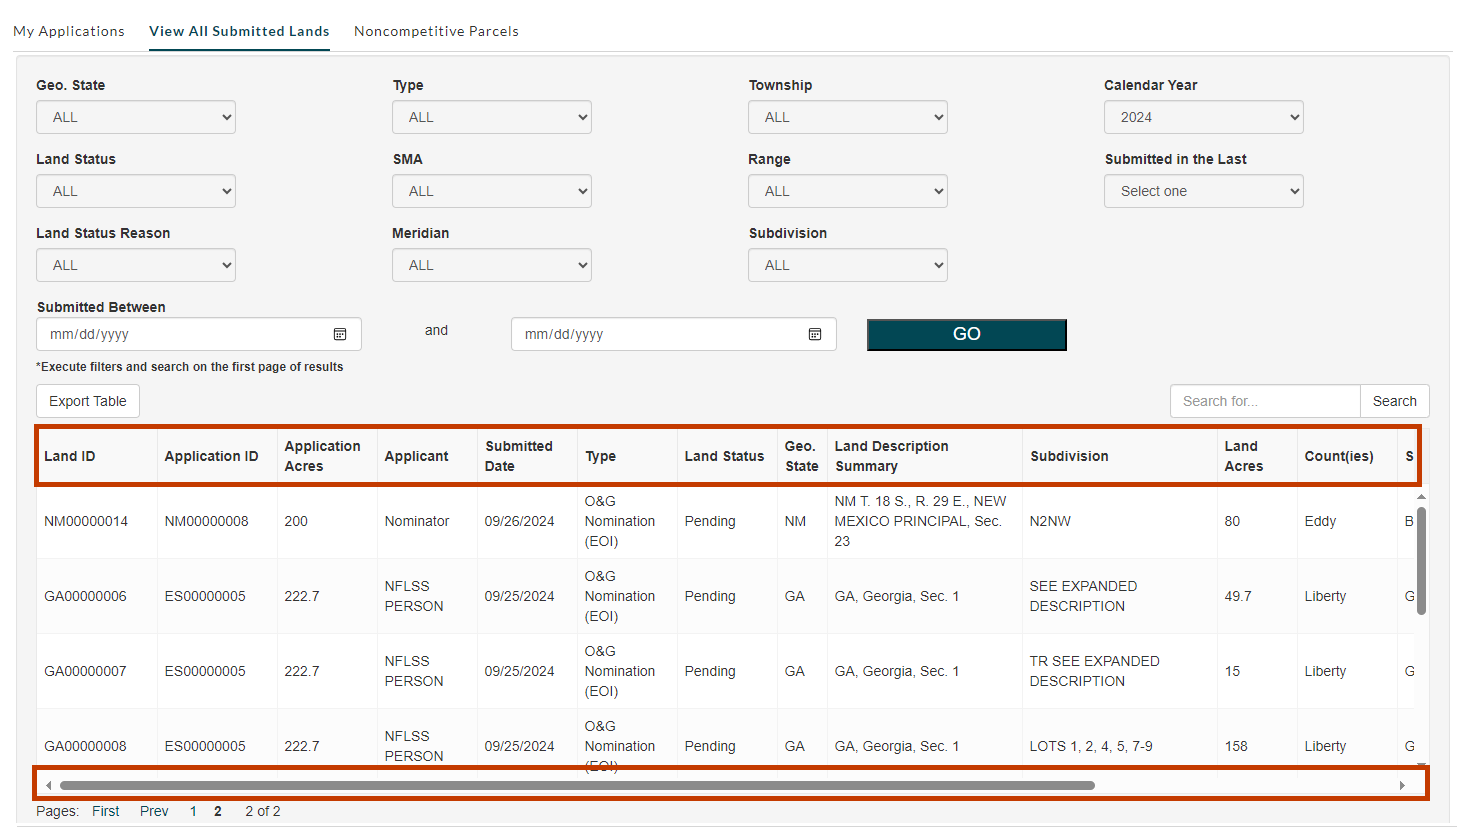1462x838 pixels.
Task: Click the Export Table button
Action: [88, 401]
